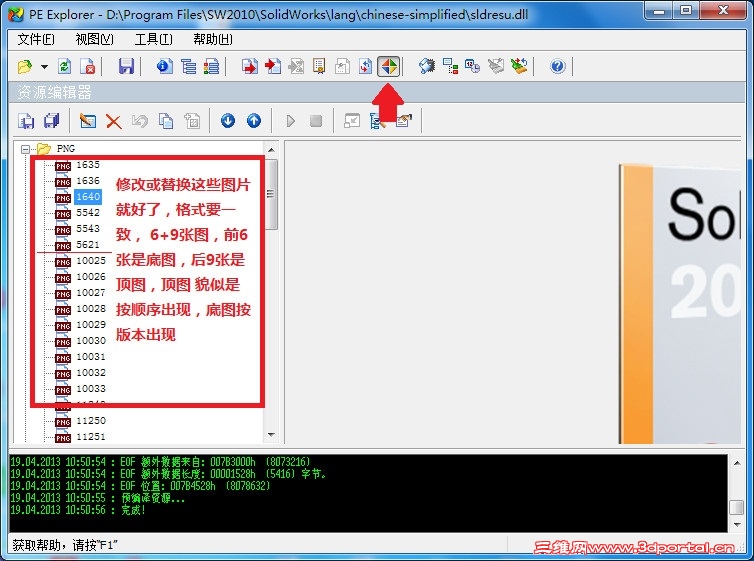Open the section headers view icon
Image resolution: width=754 pixels, height=561 pixels.
(x=211, y=66)
